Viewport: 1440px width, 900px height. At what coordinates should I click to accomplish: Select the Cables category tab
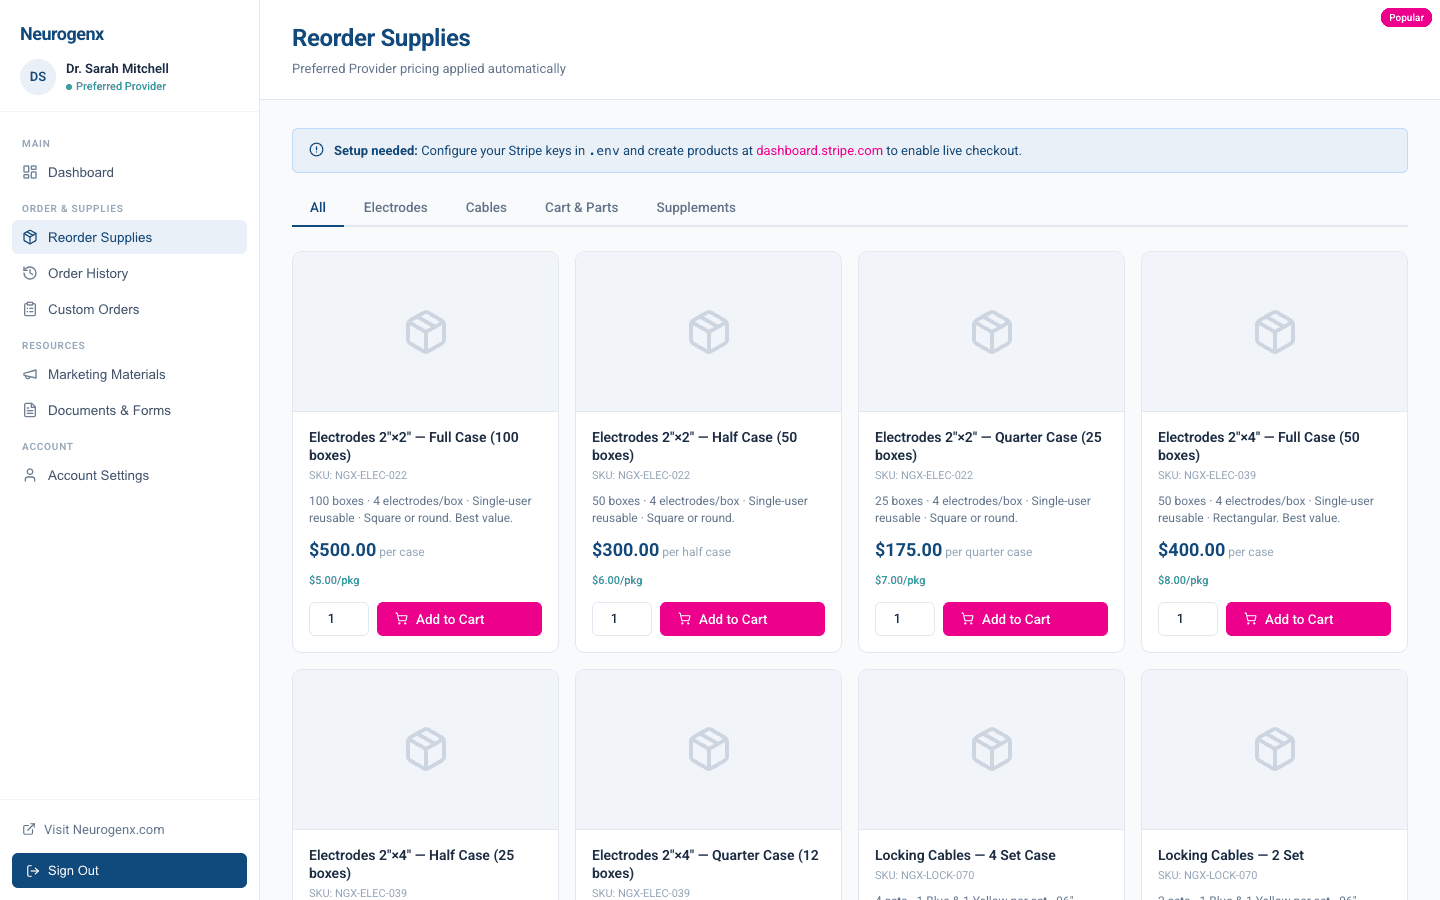pyautogui.click(x=486, y=207)
